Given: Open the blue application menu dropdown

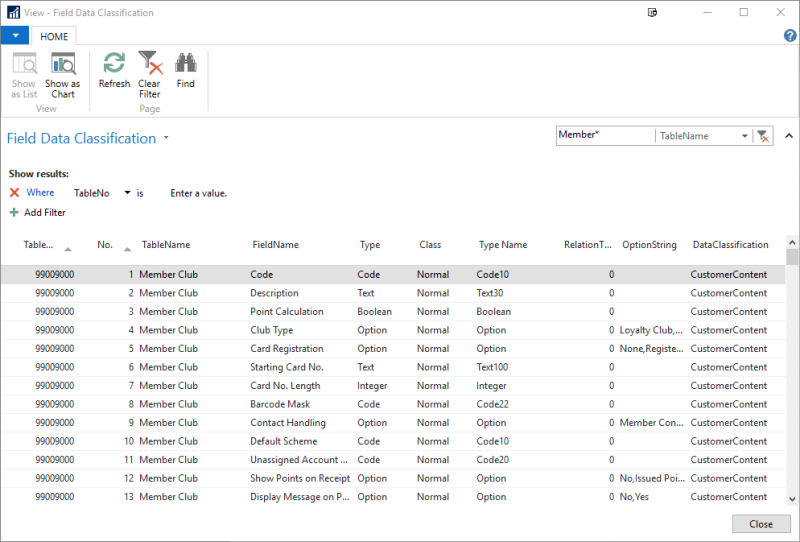Looking at the screenshot, I should coord(16,35).
